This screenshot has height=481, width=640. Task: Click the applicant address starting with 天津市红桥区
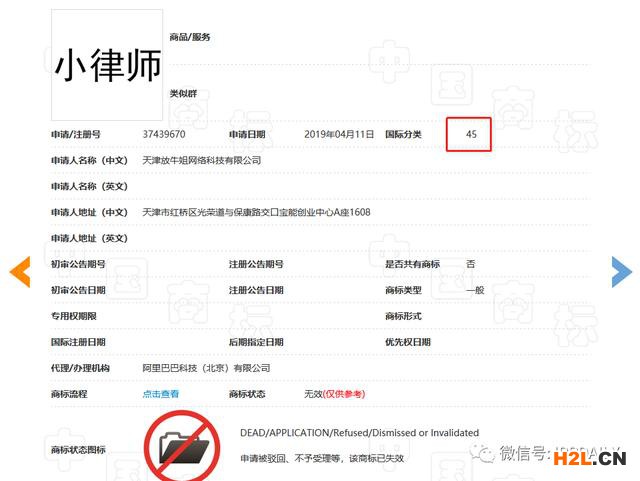pos(256,212)
